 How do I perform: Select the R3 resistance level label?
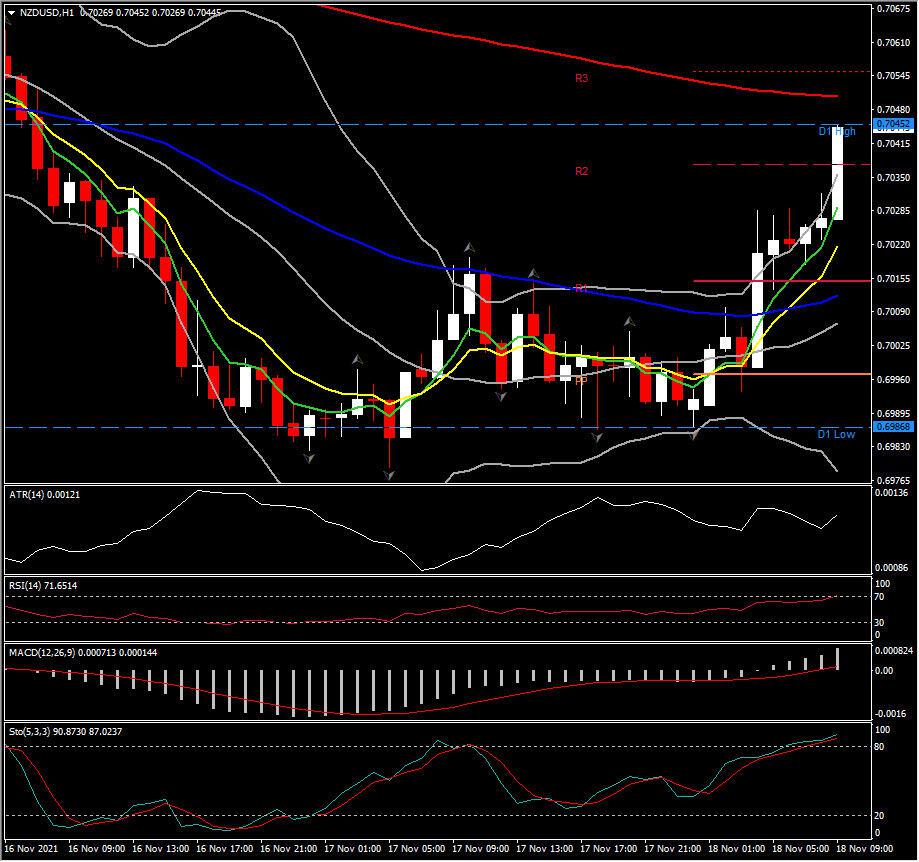coord(581,77)
